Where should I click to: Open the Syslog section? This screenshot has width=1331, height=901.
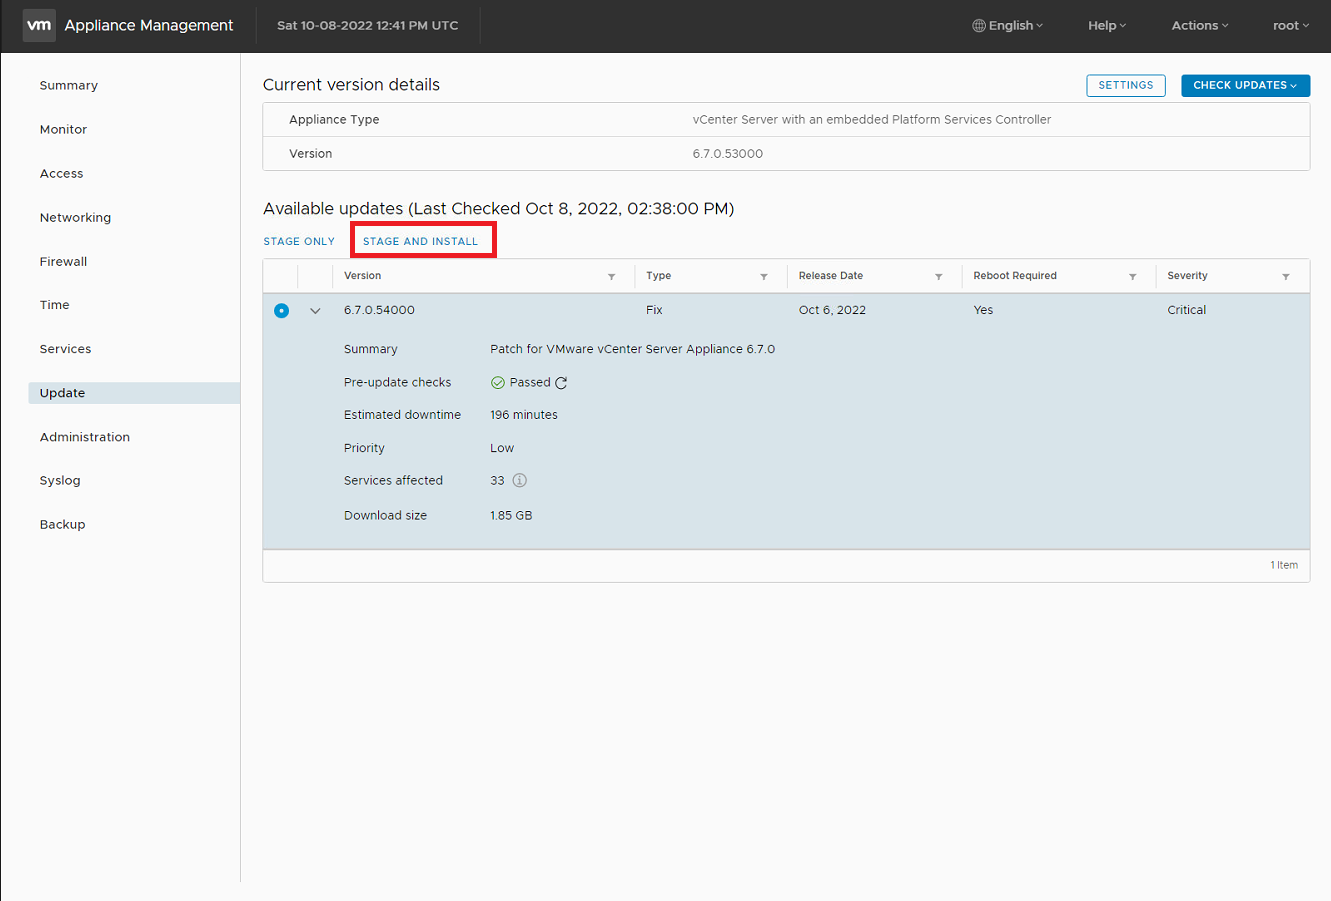60,481
